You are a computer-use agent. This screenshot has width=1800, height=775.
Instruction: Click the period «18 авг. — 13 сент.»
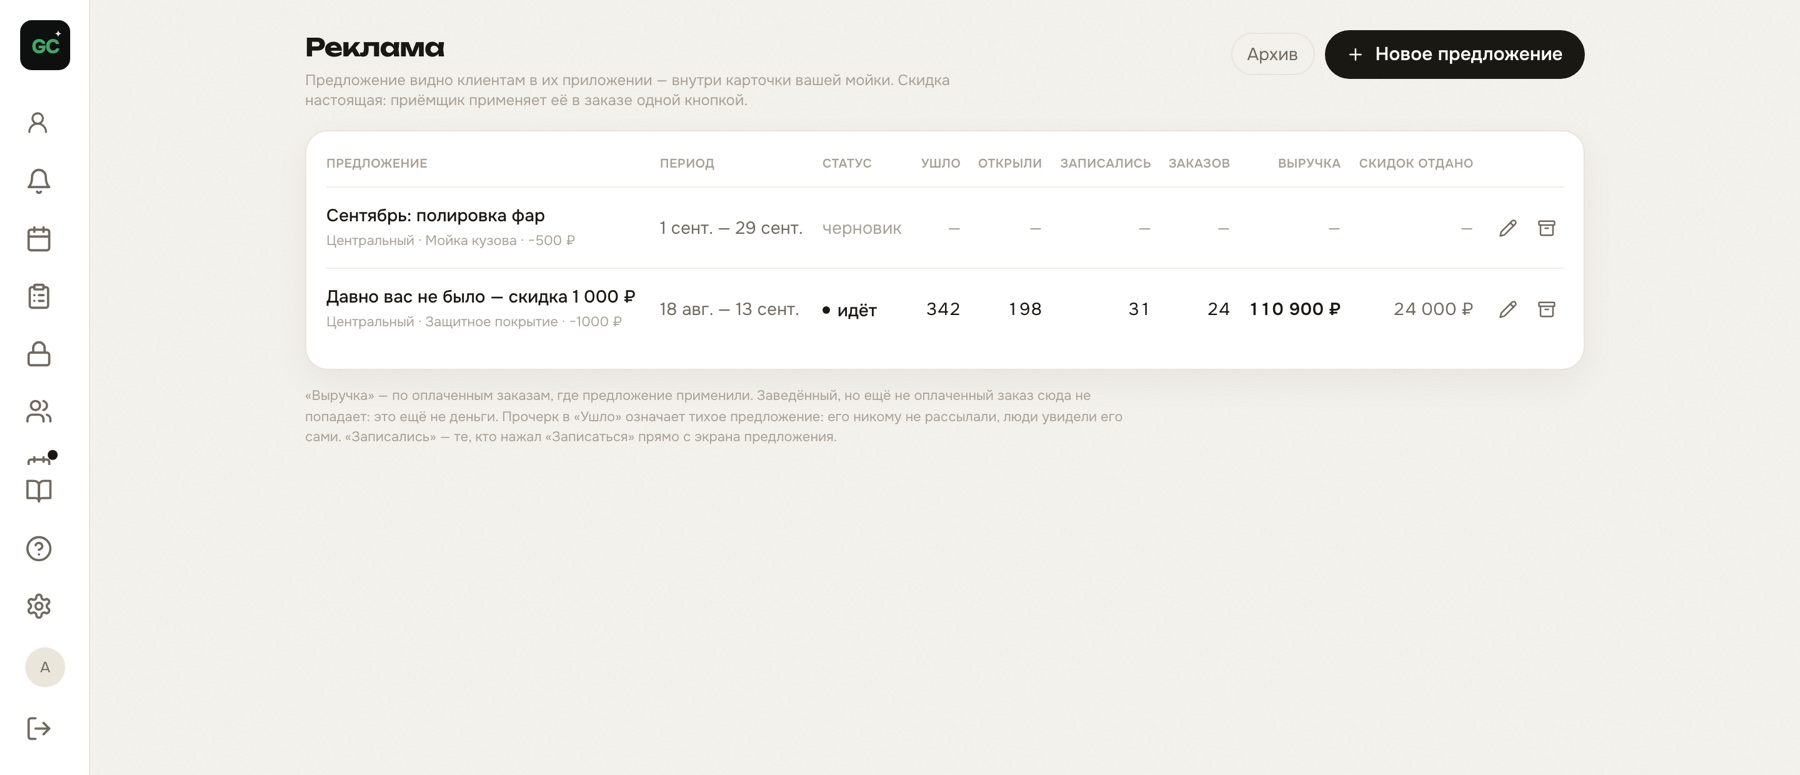pyautogui.click(x=729, y=309)
